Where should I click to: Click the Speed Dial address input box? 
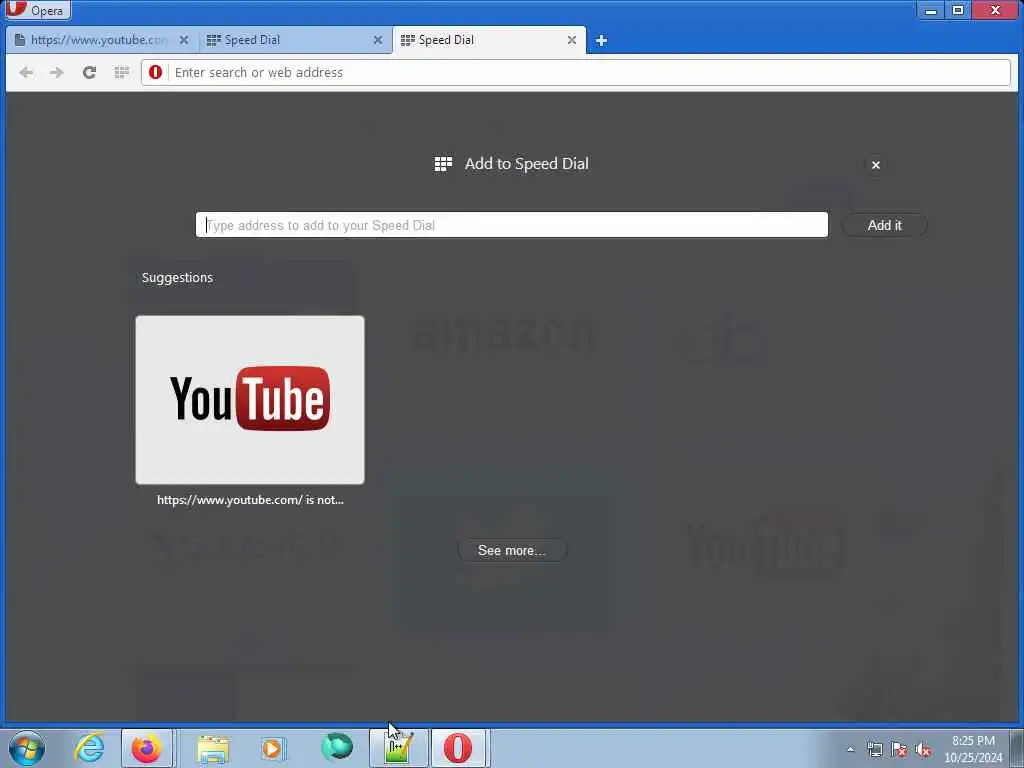point(511,225)
